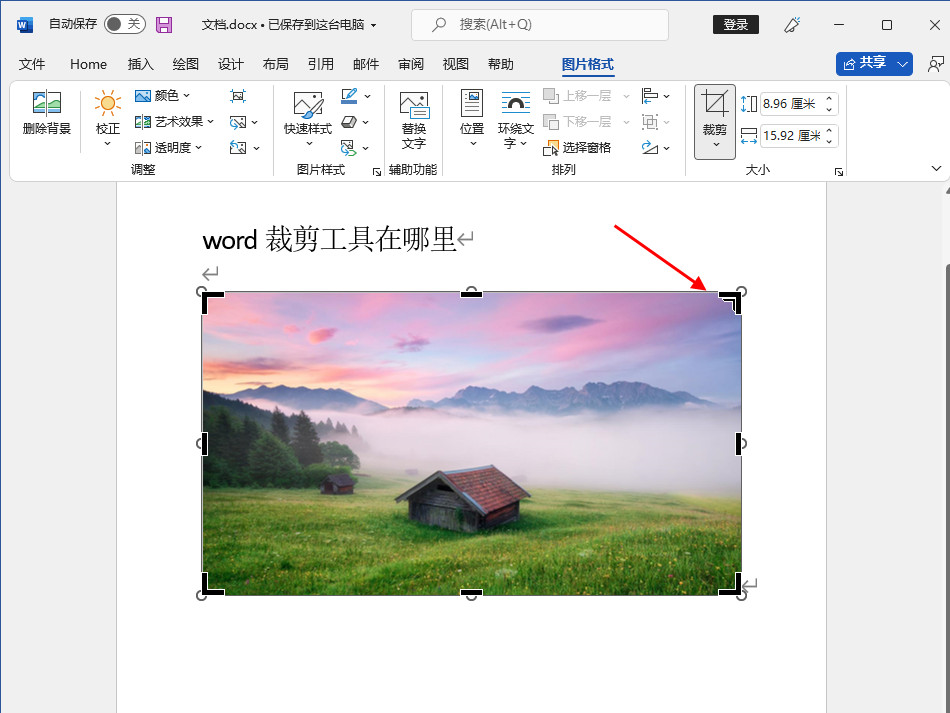Viewport: 950px width, 713px height.
Task: Switch to the Insert (插入) tab
Action: pyautogui.click(x=141, y=64)
